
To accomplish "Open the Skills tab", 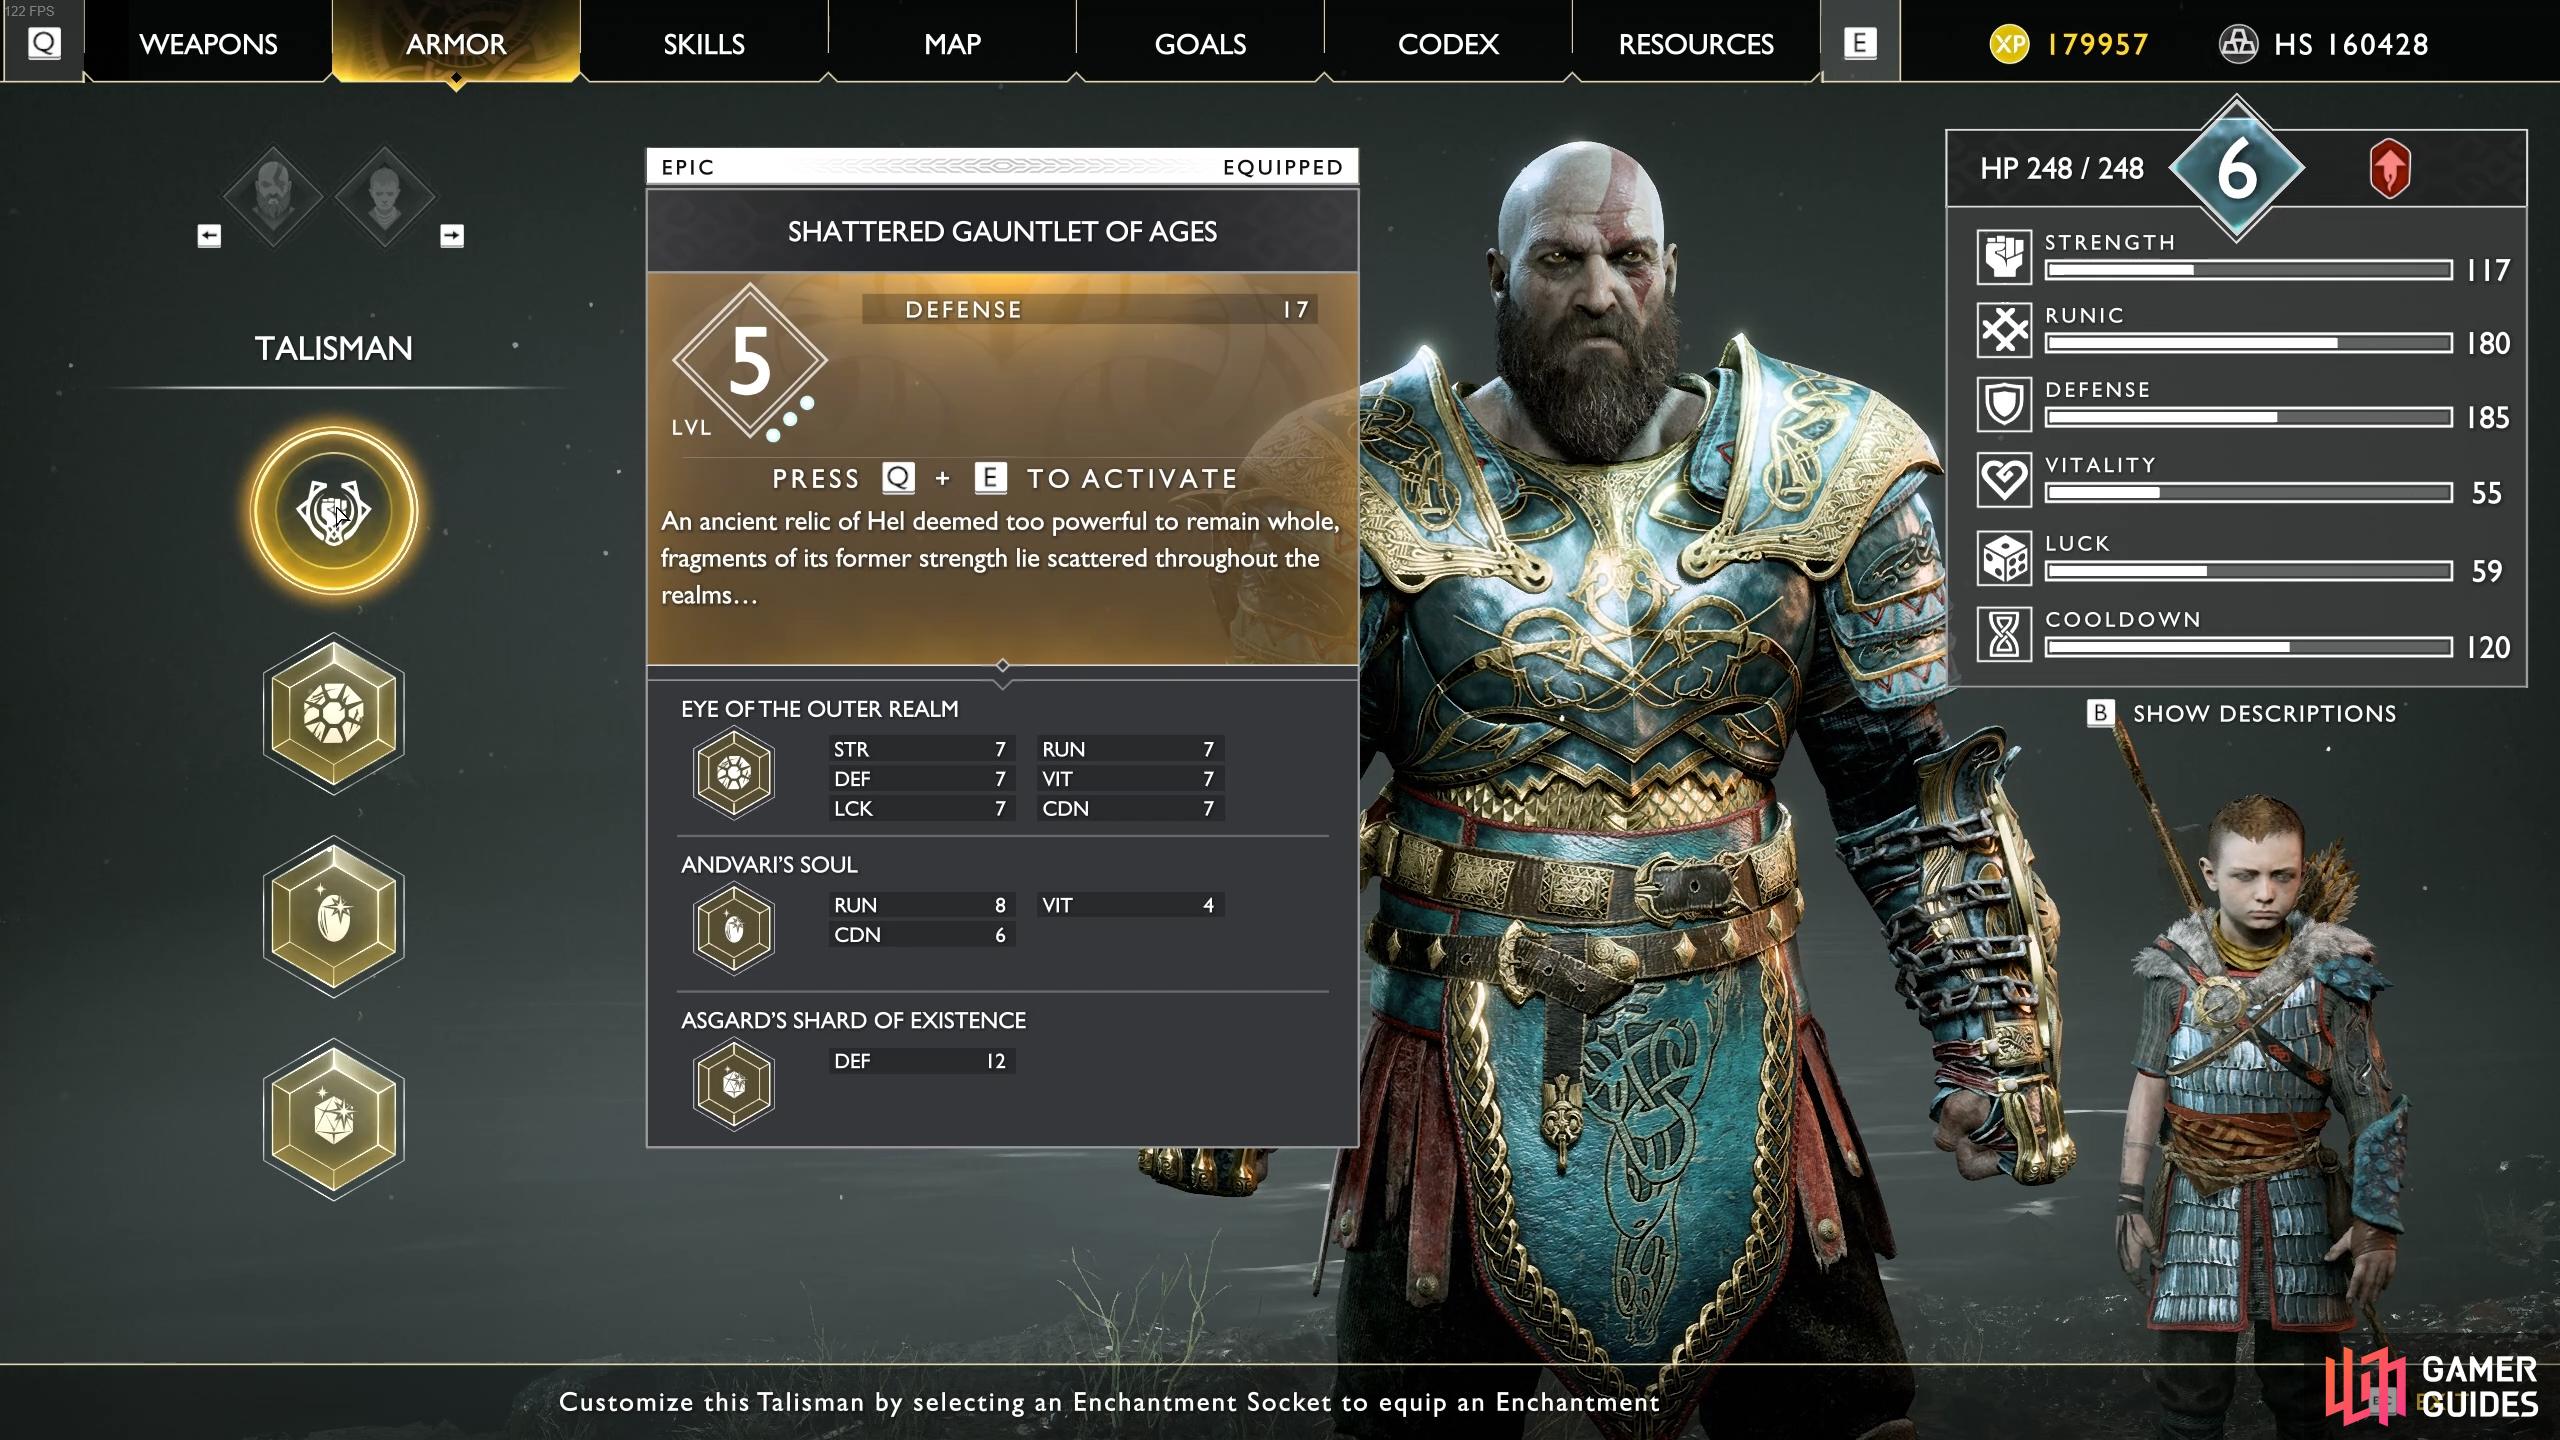I will tap(704, 44).
